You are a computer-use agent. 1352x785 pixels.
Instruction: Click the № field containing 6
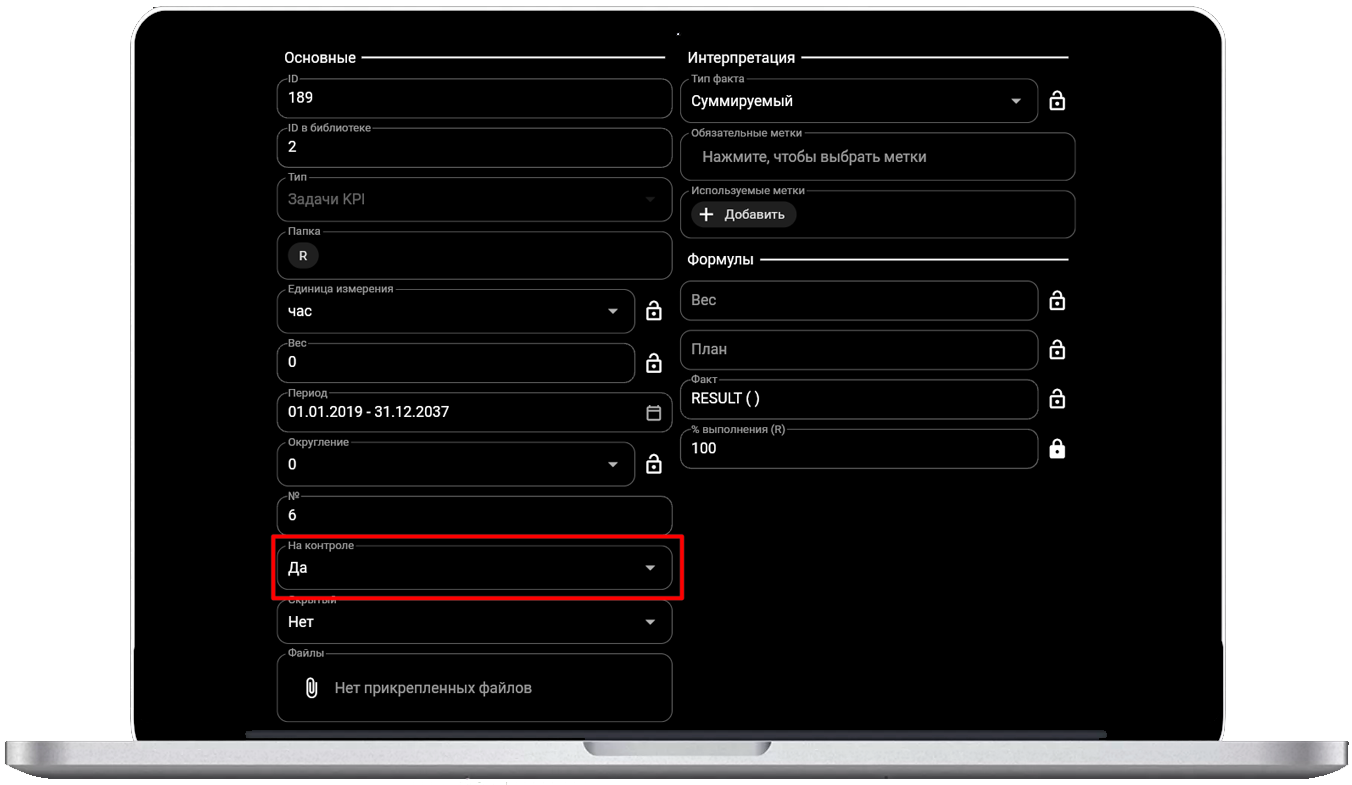(x=474, y=516)
